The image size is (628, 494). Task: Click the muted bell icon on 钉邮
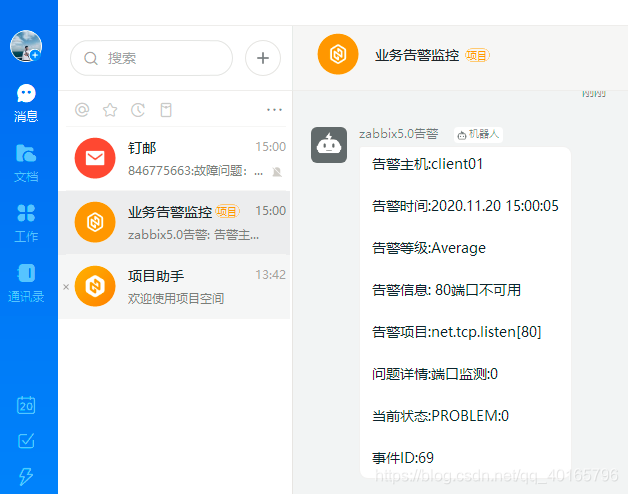click(277, 172)
